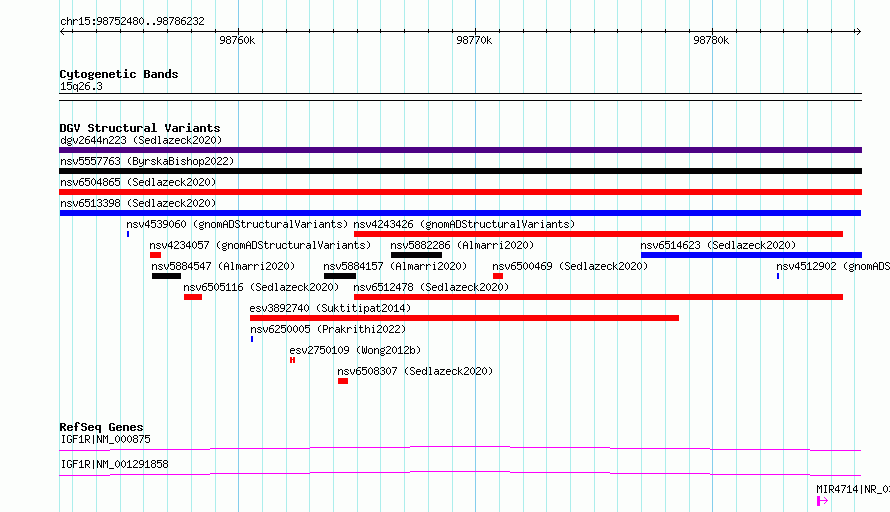Click the nsv6514623 (Sedlazeck2020) label
Viewport: 890px width, 512px height.
[x=718, y=245]
